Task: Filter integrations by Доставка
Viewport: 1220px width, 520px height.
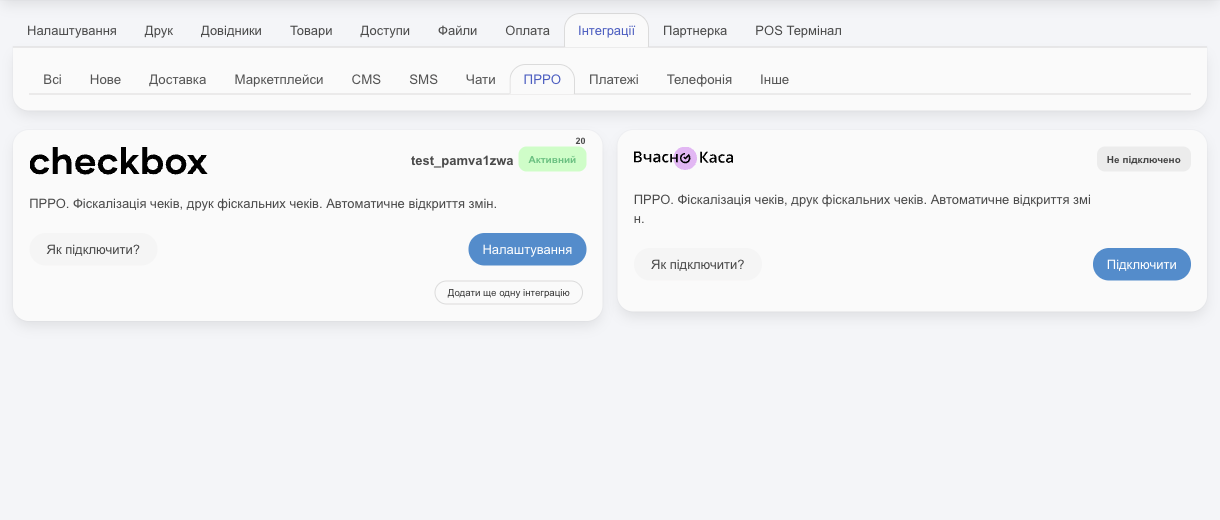Action: click(x=177, y=80)
